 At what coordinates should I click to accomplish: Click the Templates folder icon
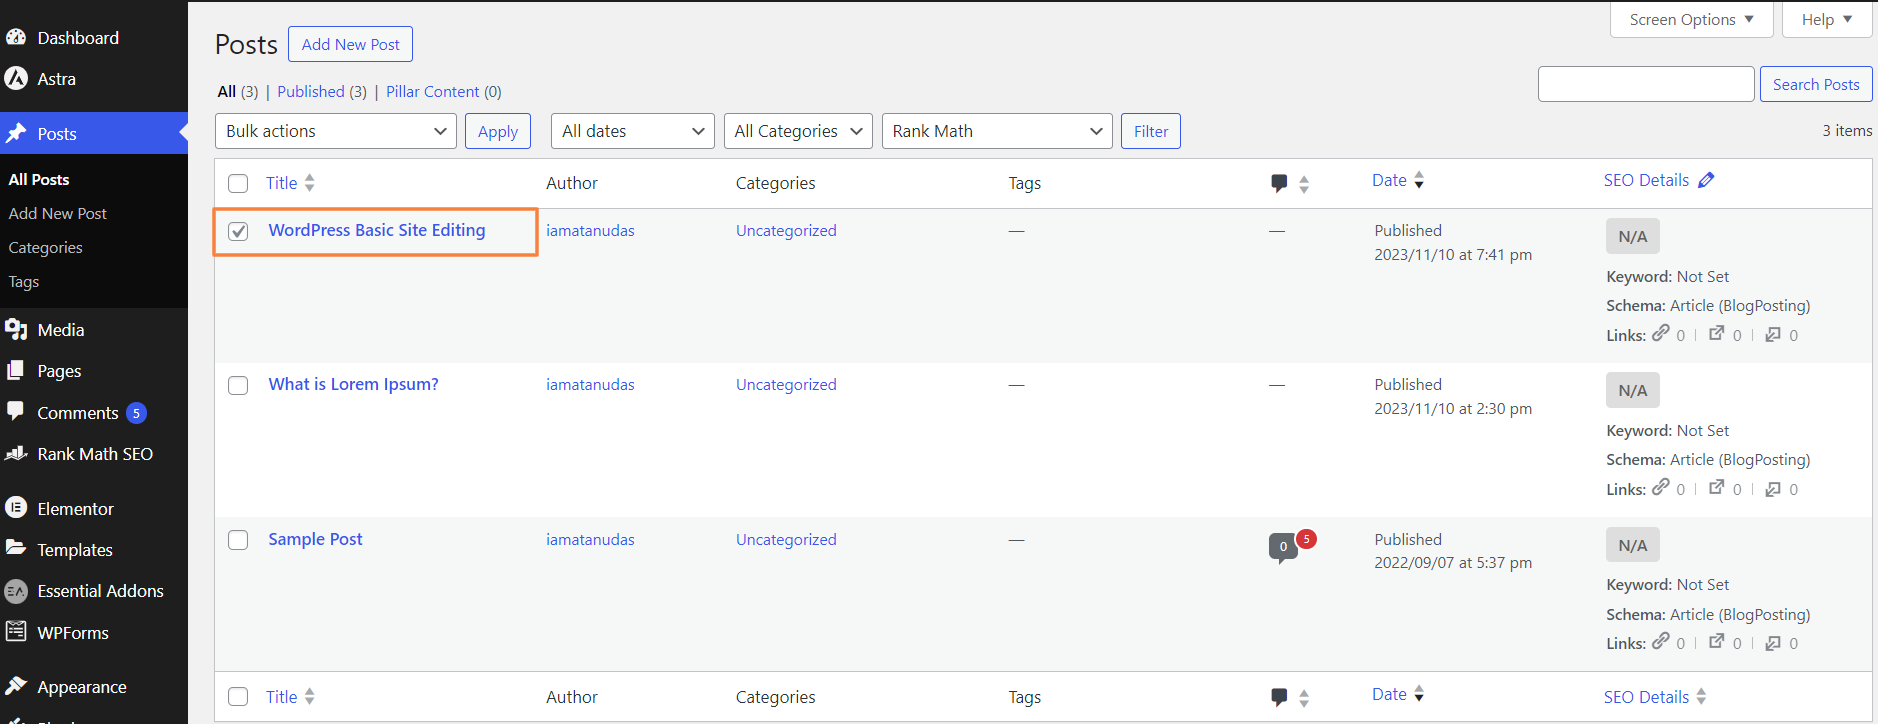16,548
